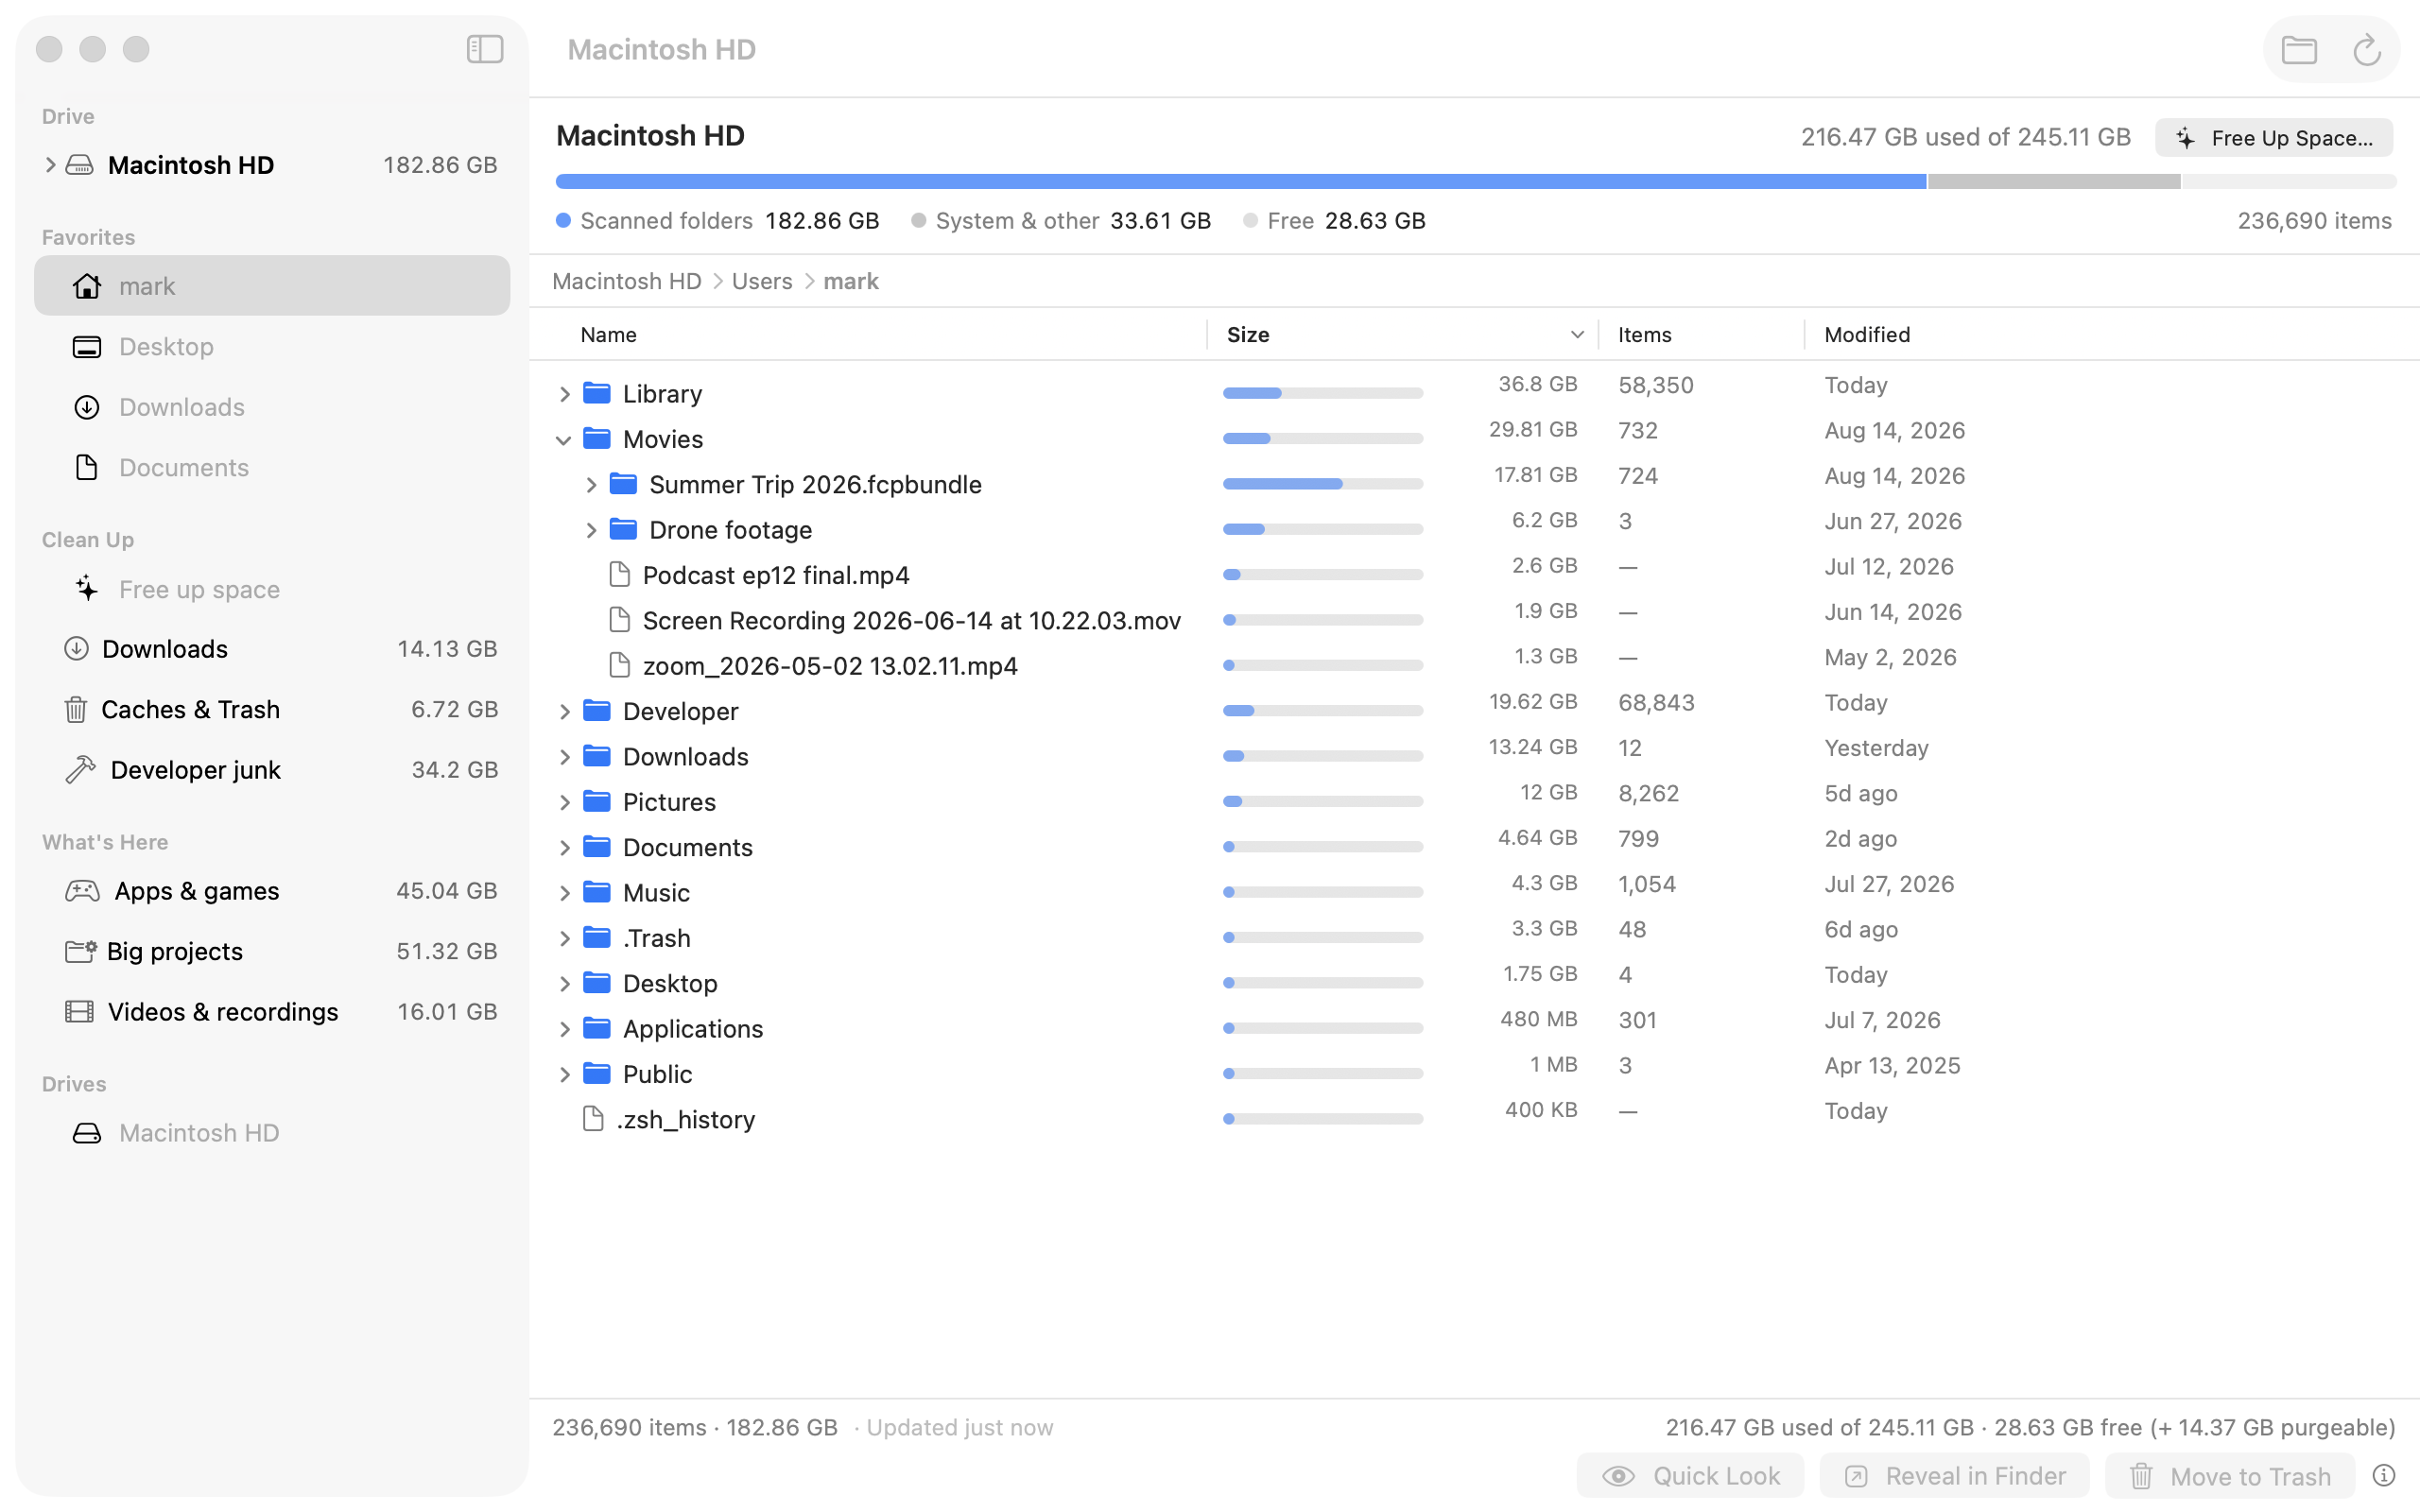Click the 236,690 items label at top right
The image size is (2420, 1512).
click(x=2314, y=220)
